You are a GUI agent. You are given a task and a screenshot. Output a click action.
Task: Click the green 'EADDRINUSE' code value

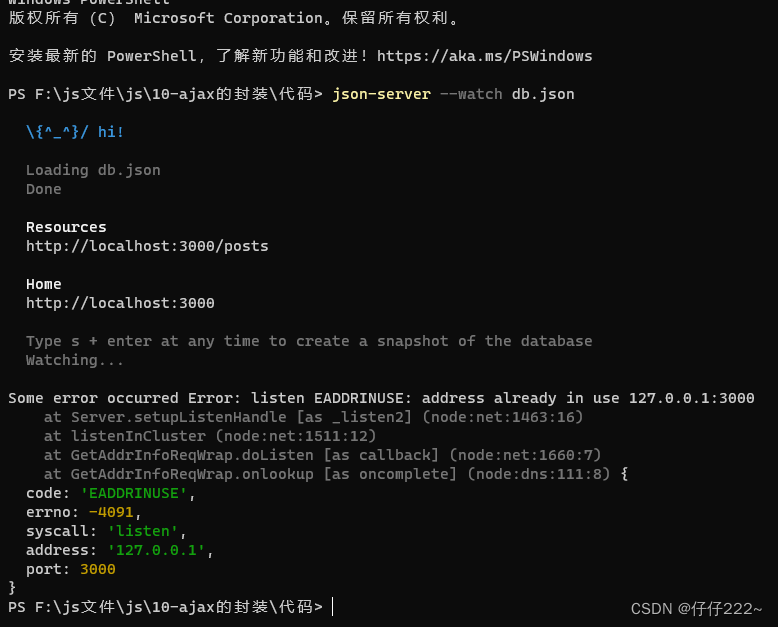point(133,493)
